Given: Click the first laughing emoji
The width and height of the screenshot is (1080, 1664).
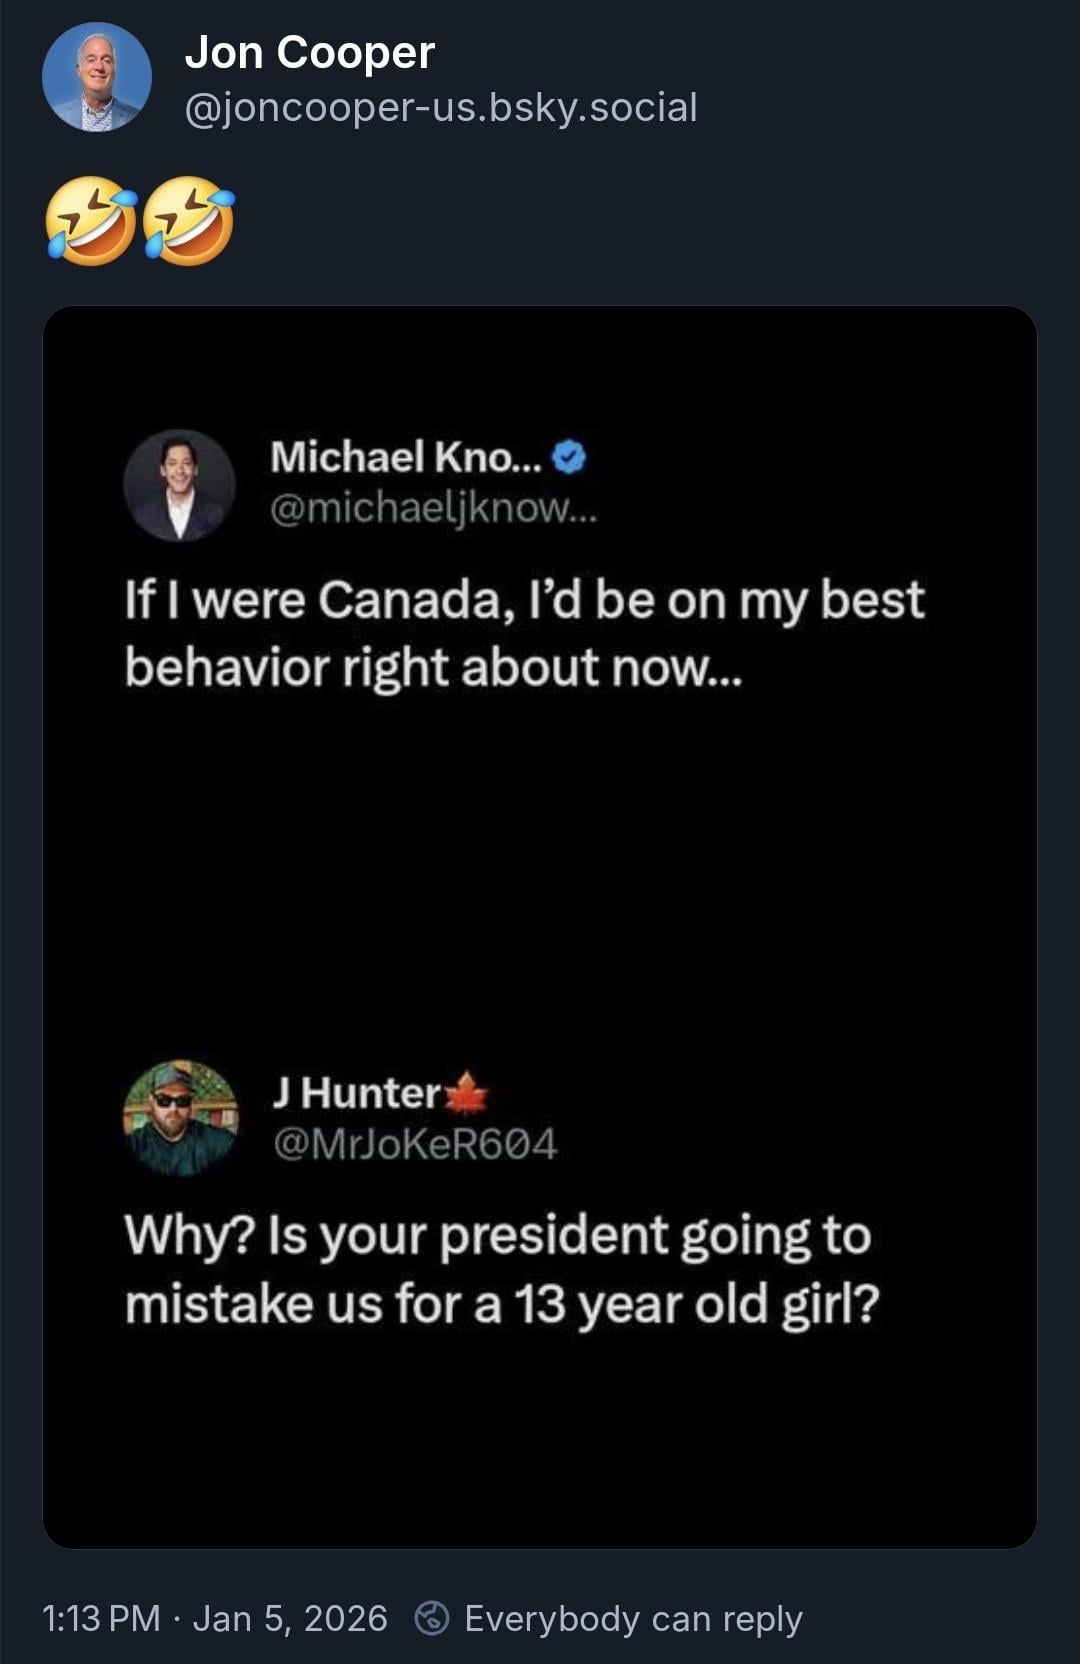Looking at the screenshot, I should pyautogui.click(x=91, y=221).
